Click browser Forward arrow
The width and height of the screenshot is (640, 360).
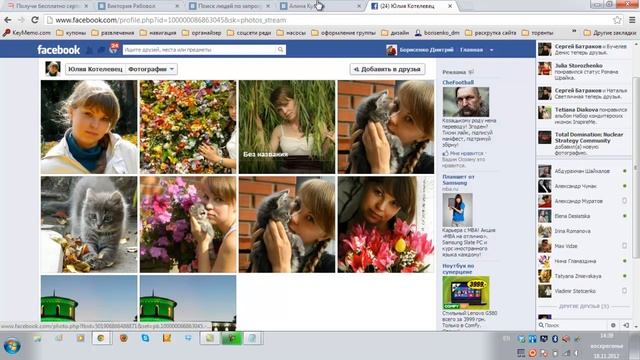pyautogui.click(x=21, y=20)
